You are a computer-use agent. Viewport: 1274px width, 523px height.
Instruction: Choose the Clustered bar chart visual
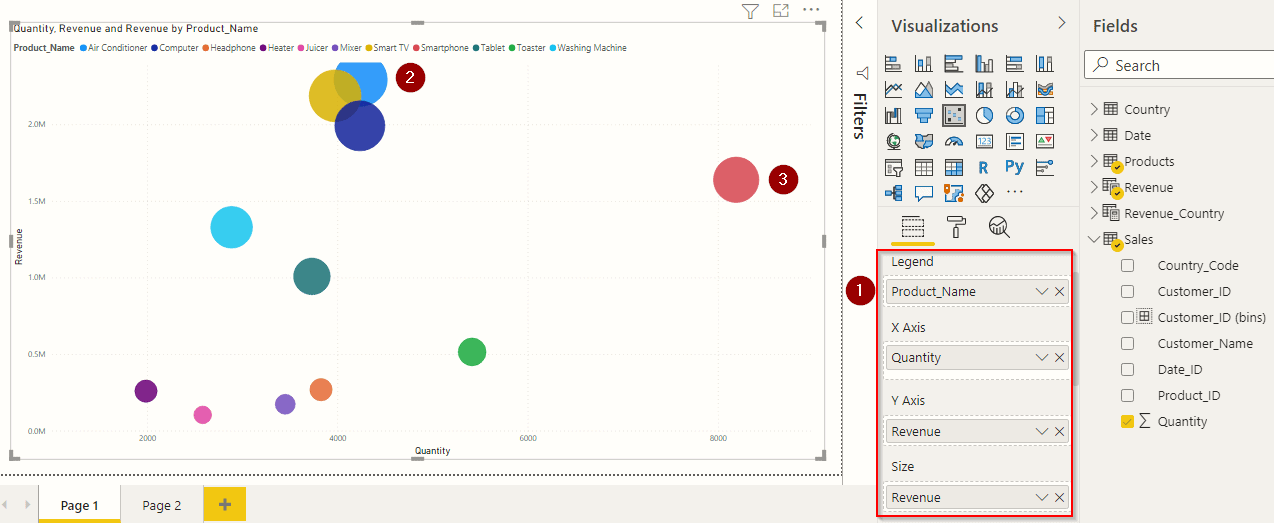(x=954, y=63)
